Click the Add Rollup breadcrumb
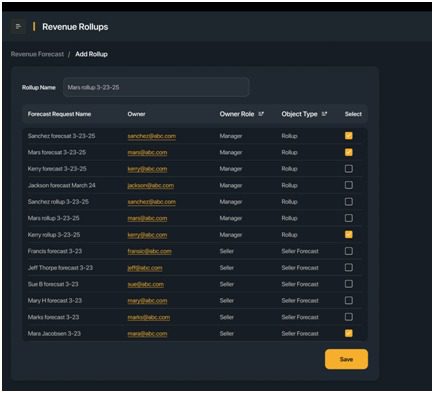The image size is (434, 393). (x=91, y=54)
